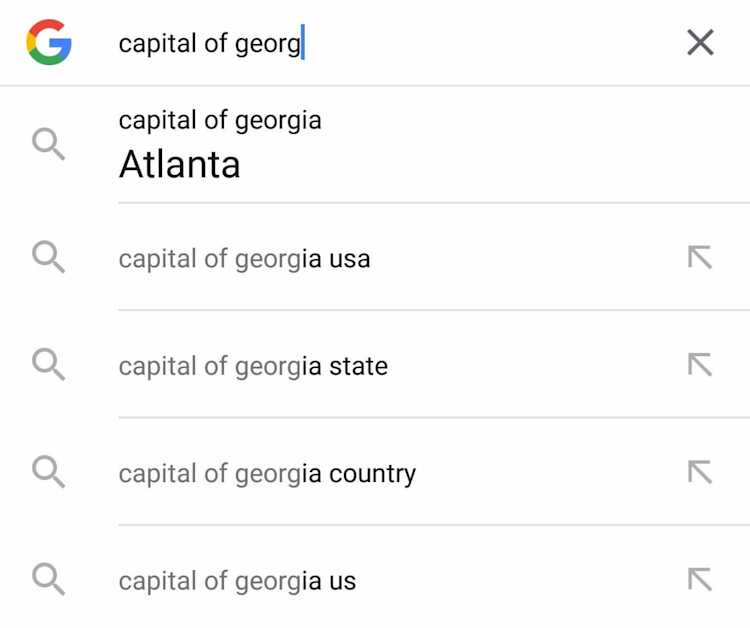The image size is (750, 628).
Task: Choose the 'capital of georgia us' suggestion
Action: coord(375,577)
